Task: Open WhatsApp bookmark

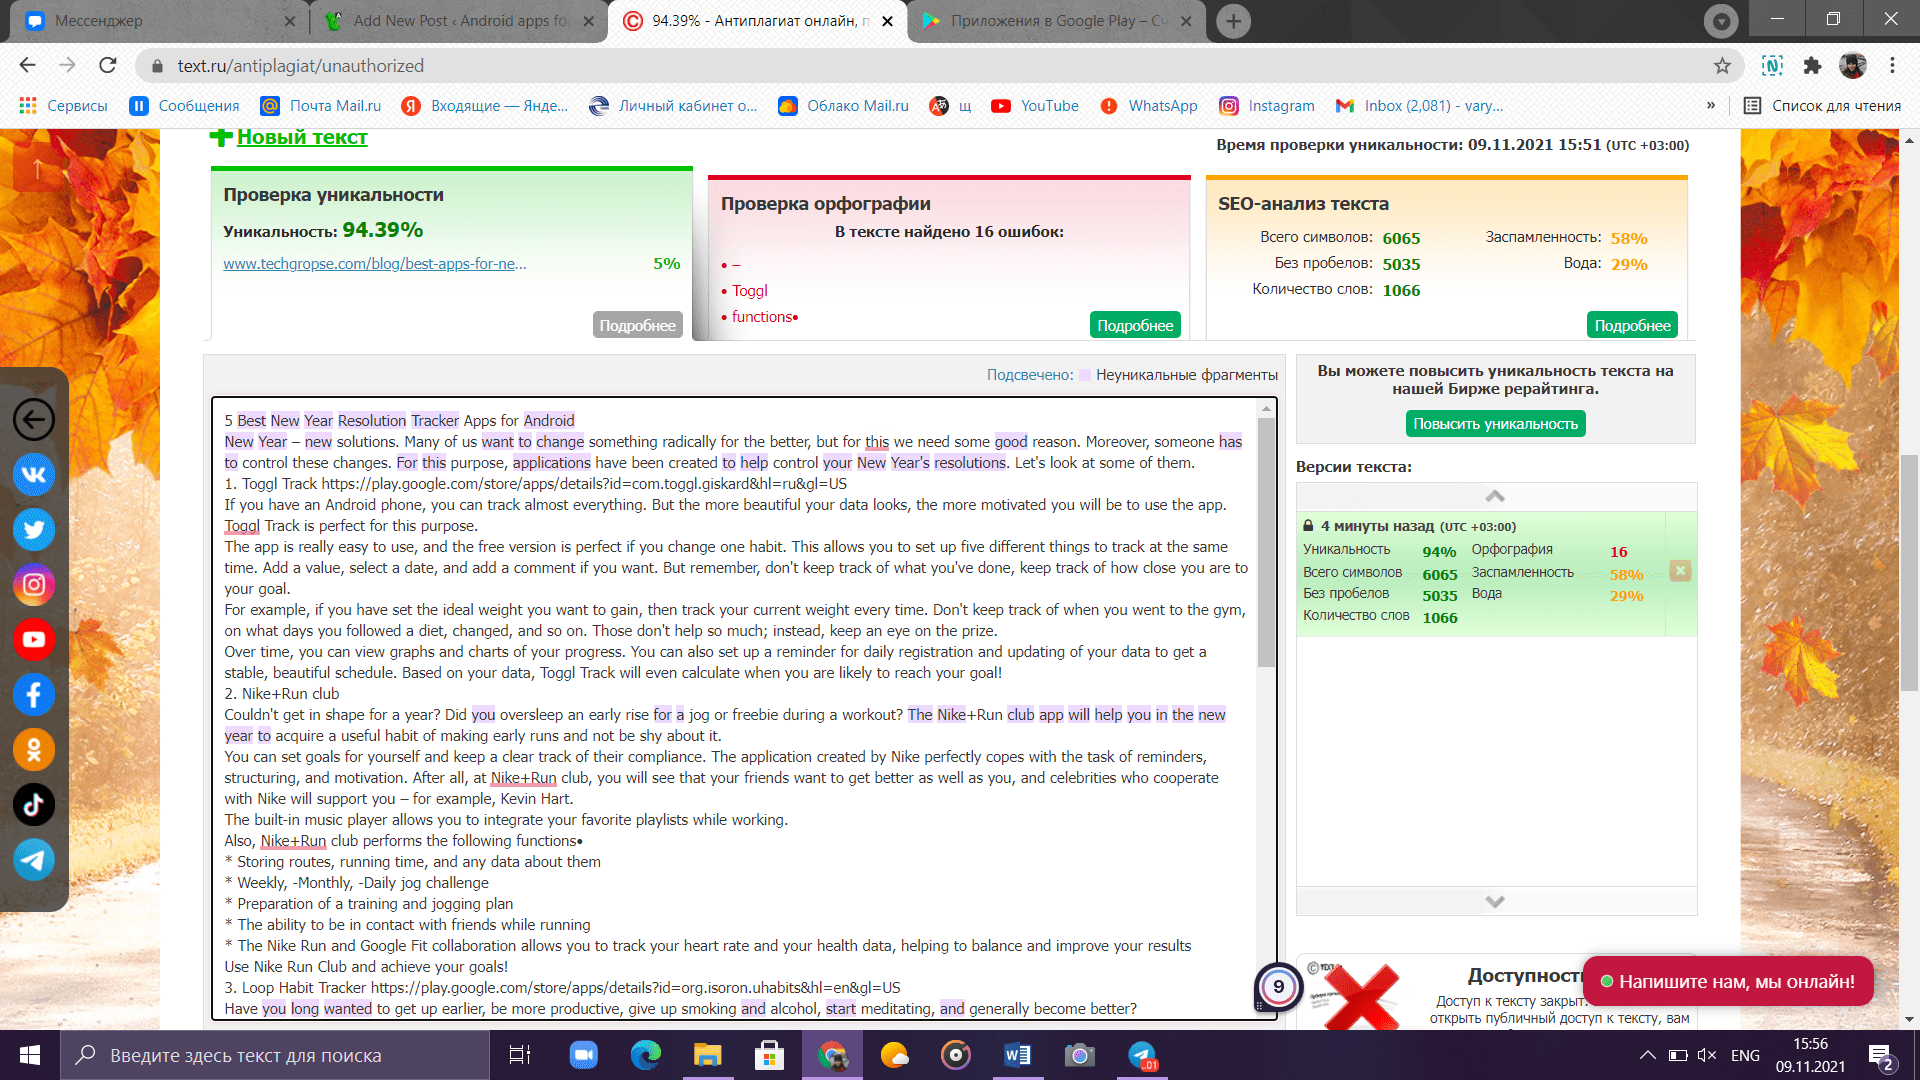Action: [x=1148, y=106]
